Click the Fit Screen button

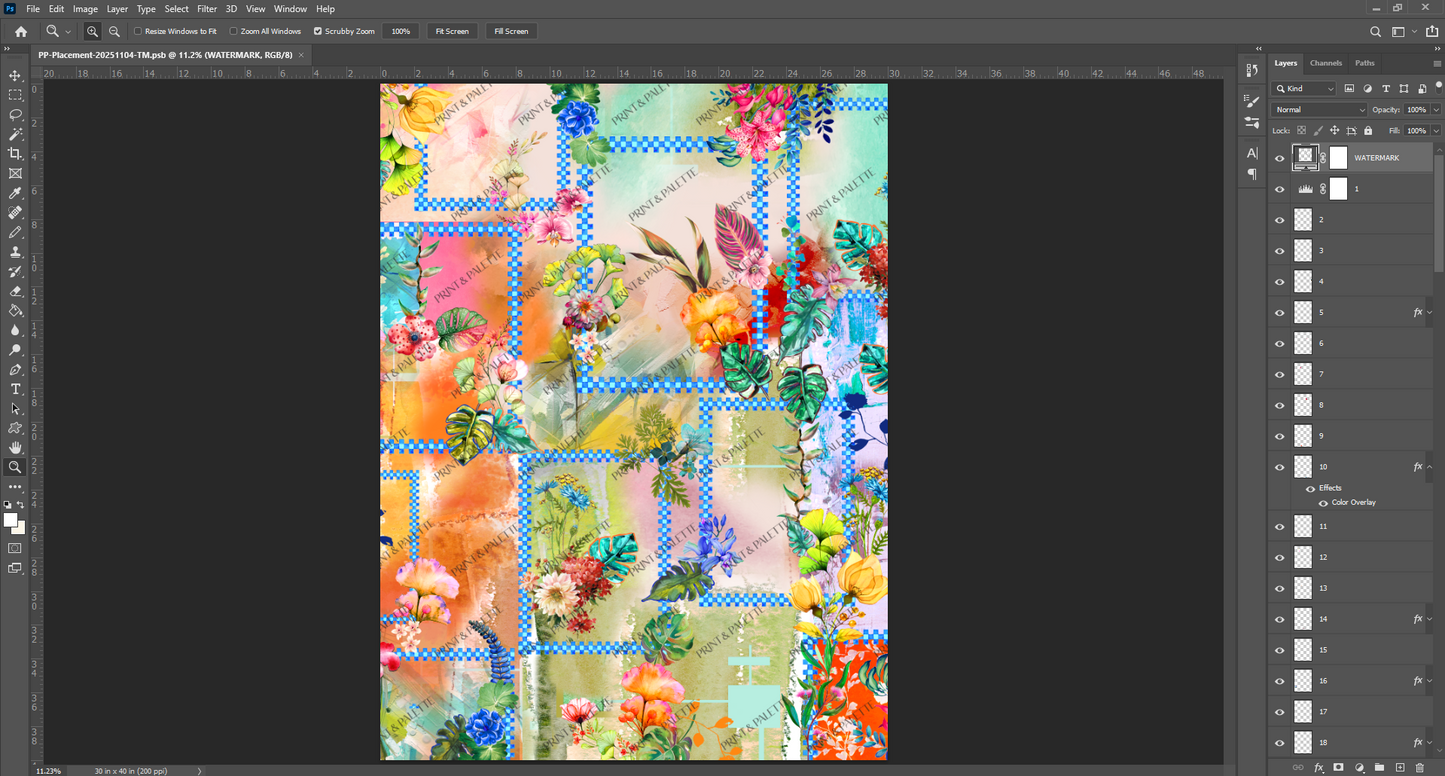coord(452,31)
